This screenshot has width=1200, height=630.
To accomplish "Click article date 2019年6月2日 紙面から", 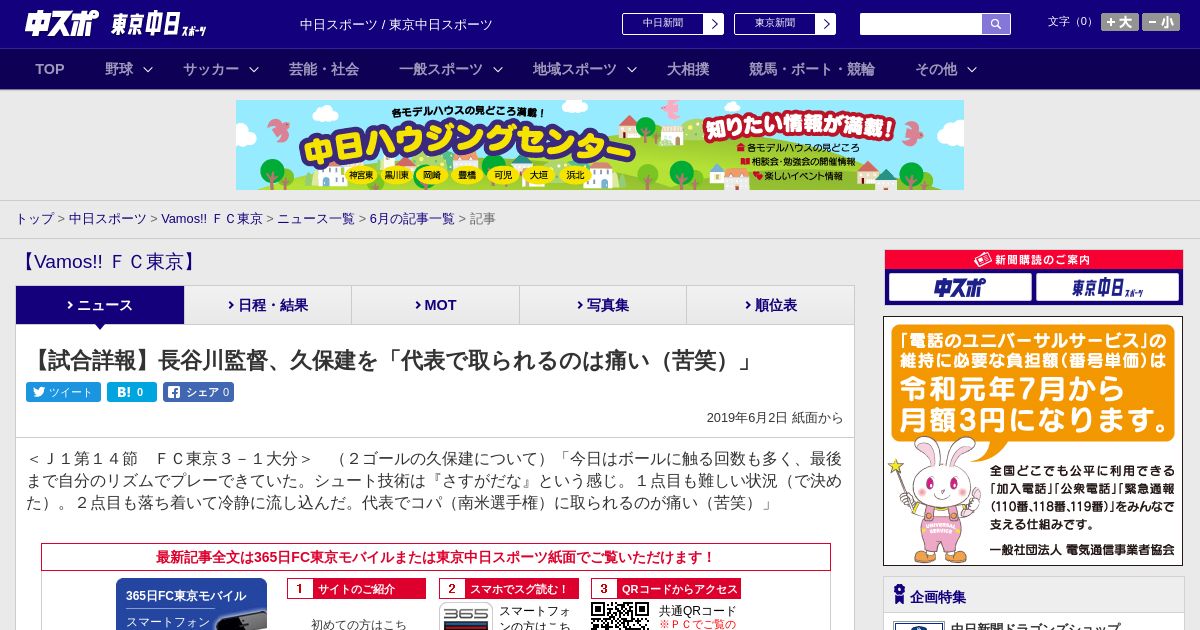I will (x=775, y=418).
